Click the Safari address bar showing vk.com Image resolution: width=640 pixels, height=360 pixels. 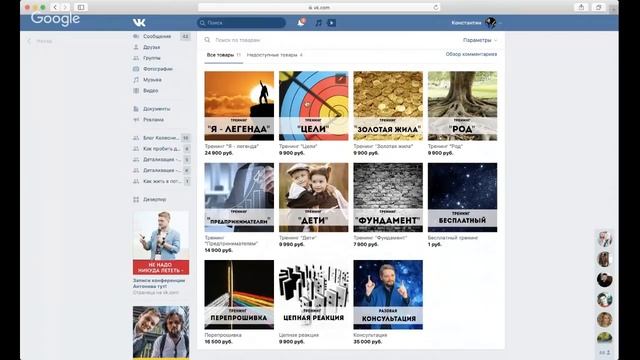coord(319,7)
